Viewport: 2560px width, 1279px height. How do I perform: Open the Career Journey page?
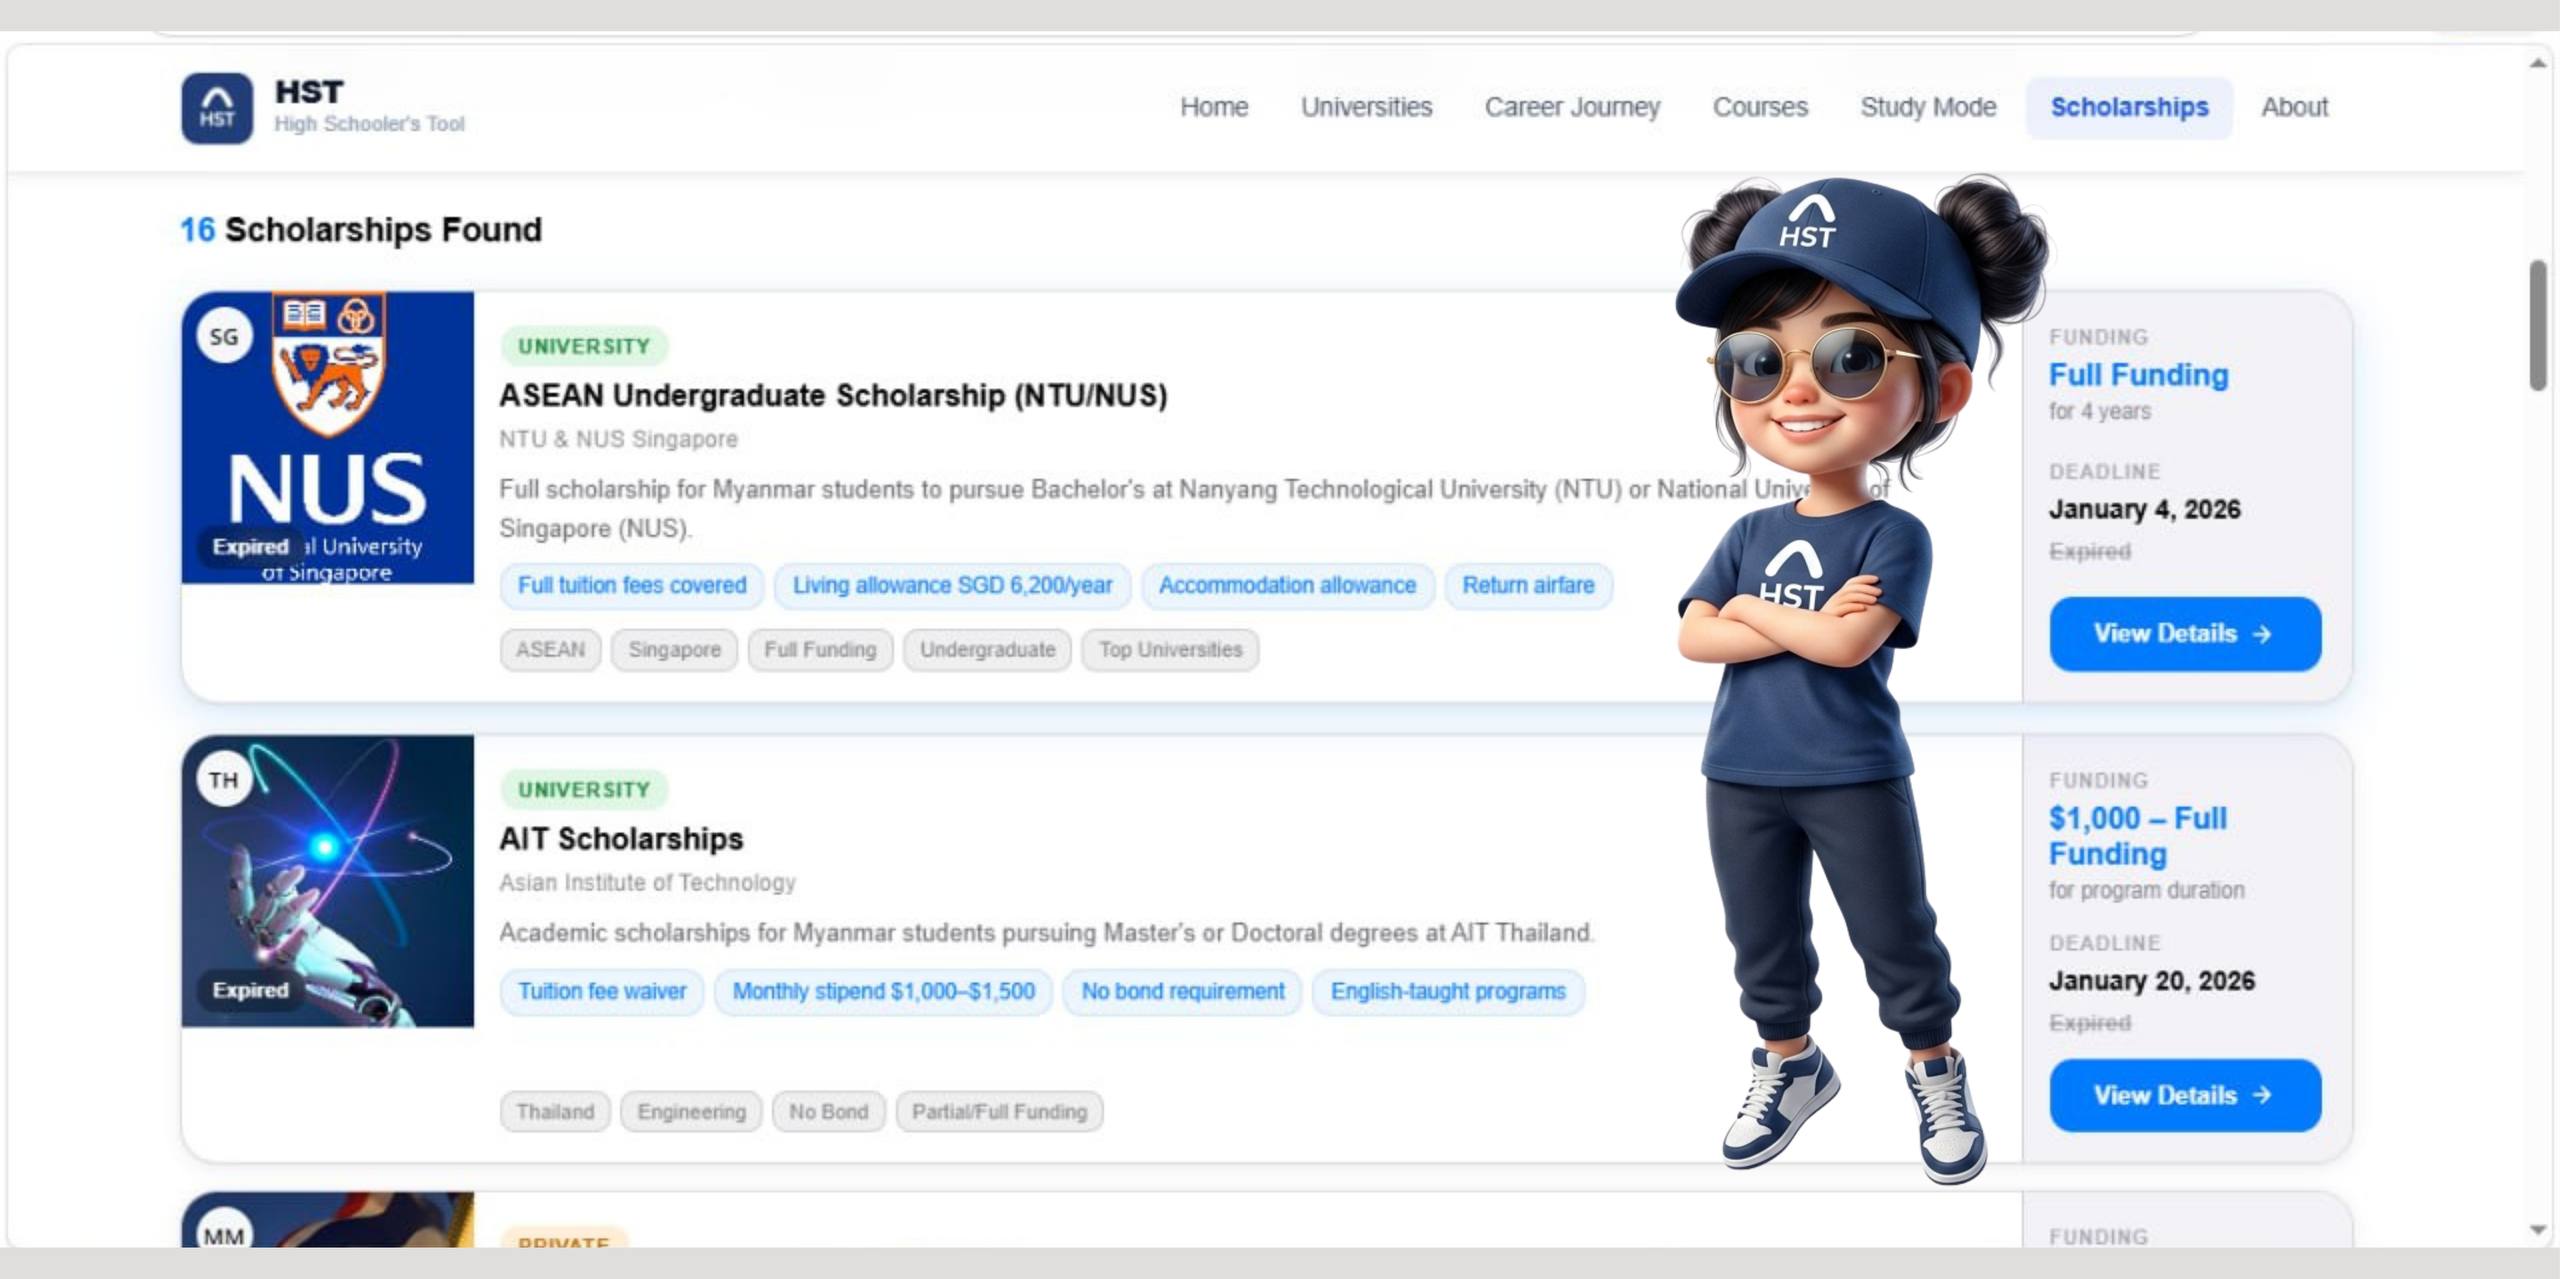[1572, 107]
